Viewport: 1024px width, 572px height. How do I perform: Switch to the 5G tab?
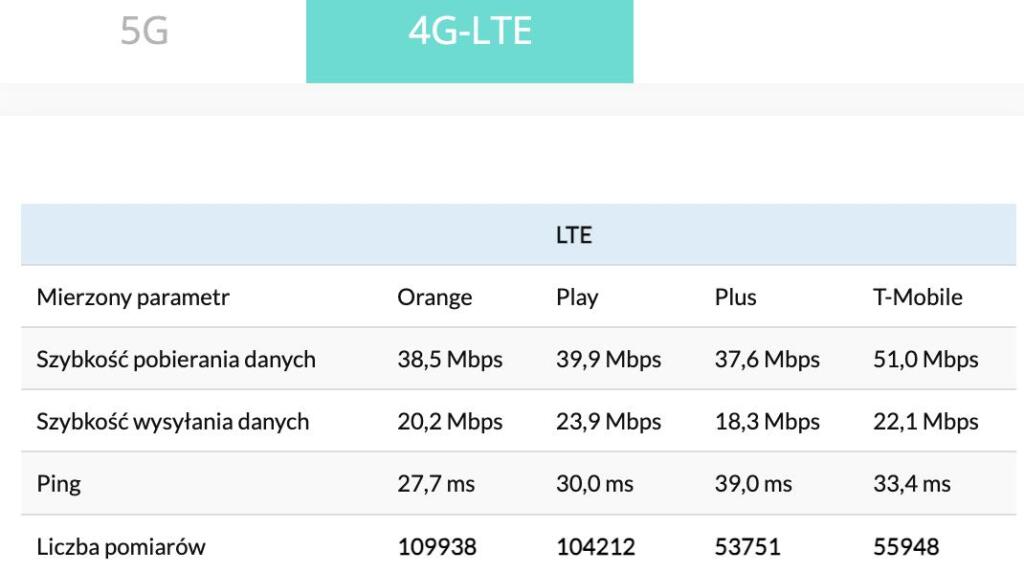point(144,32)
